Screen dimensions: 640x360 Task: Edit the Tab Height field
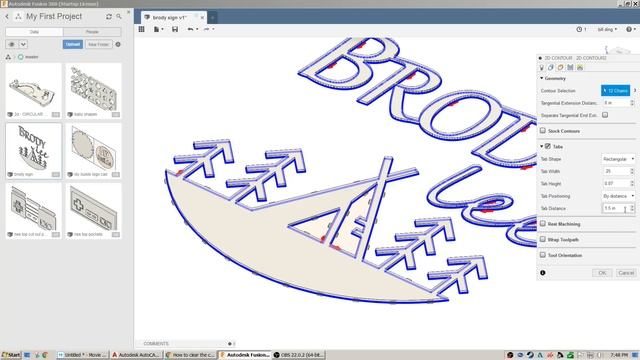(616, 183)
